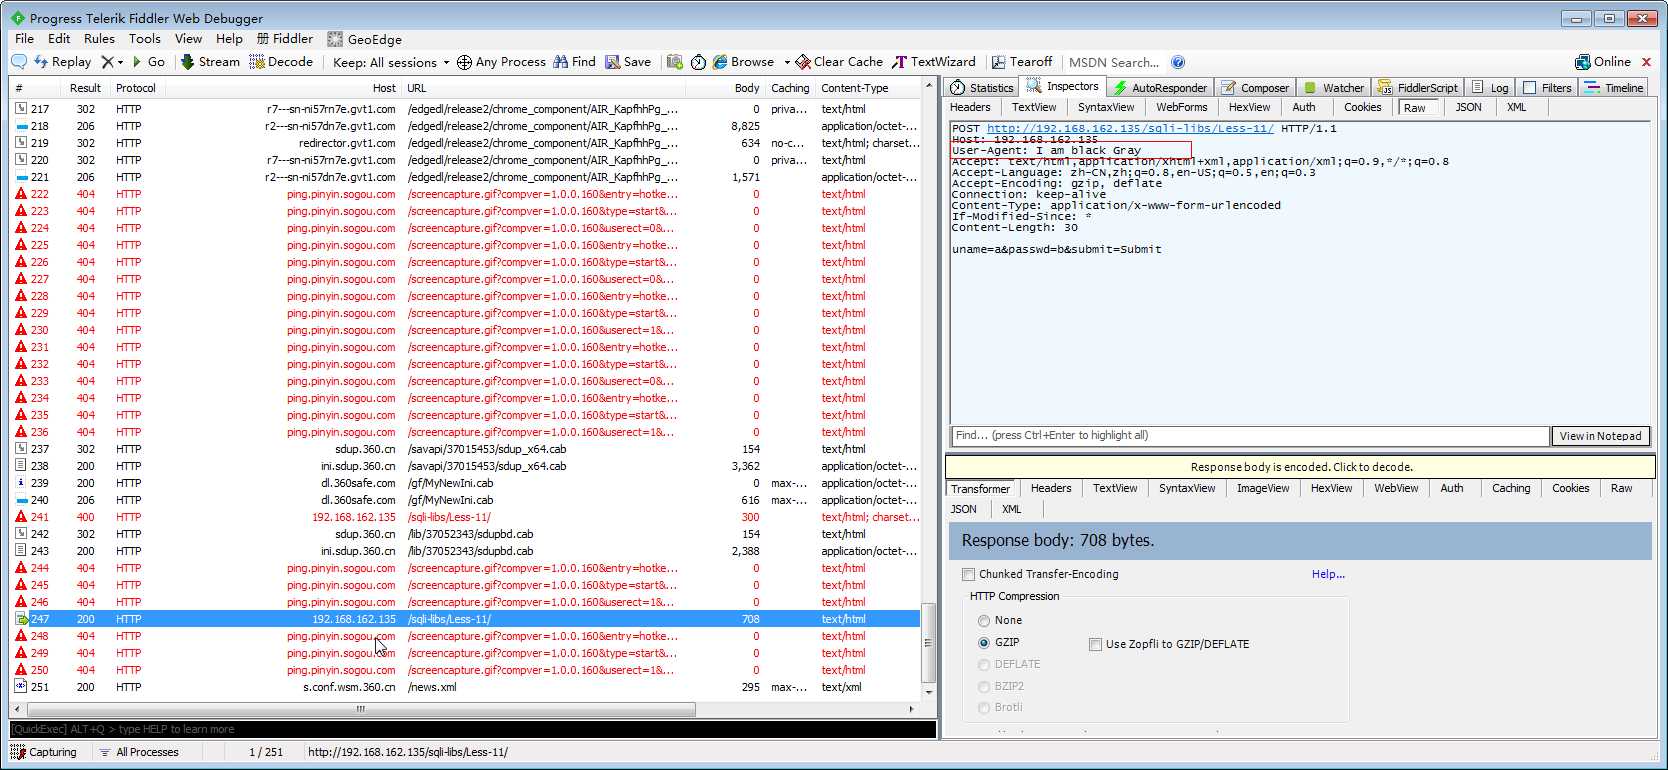This screenshot has width=1668, height=770.
Task: Select session 237 sdup.360.cn
Action: (466, 449)
